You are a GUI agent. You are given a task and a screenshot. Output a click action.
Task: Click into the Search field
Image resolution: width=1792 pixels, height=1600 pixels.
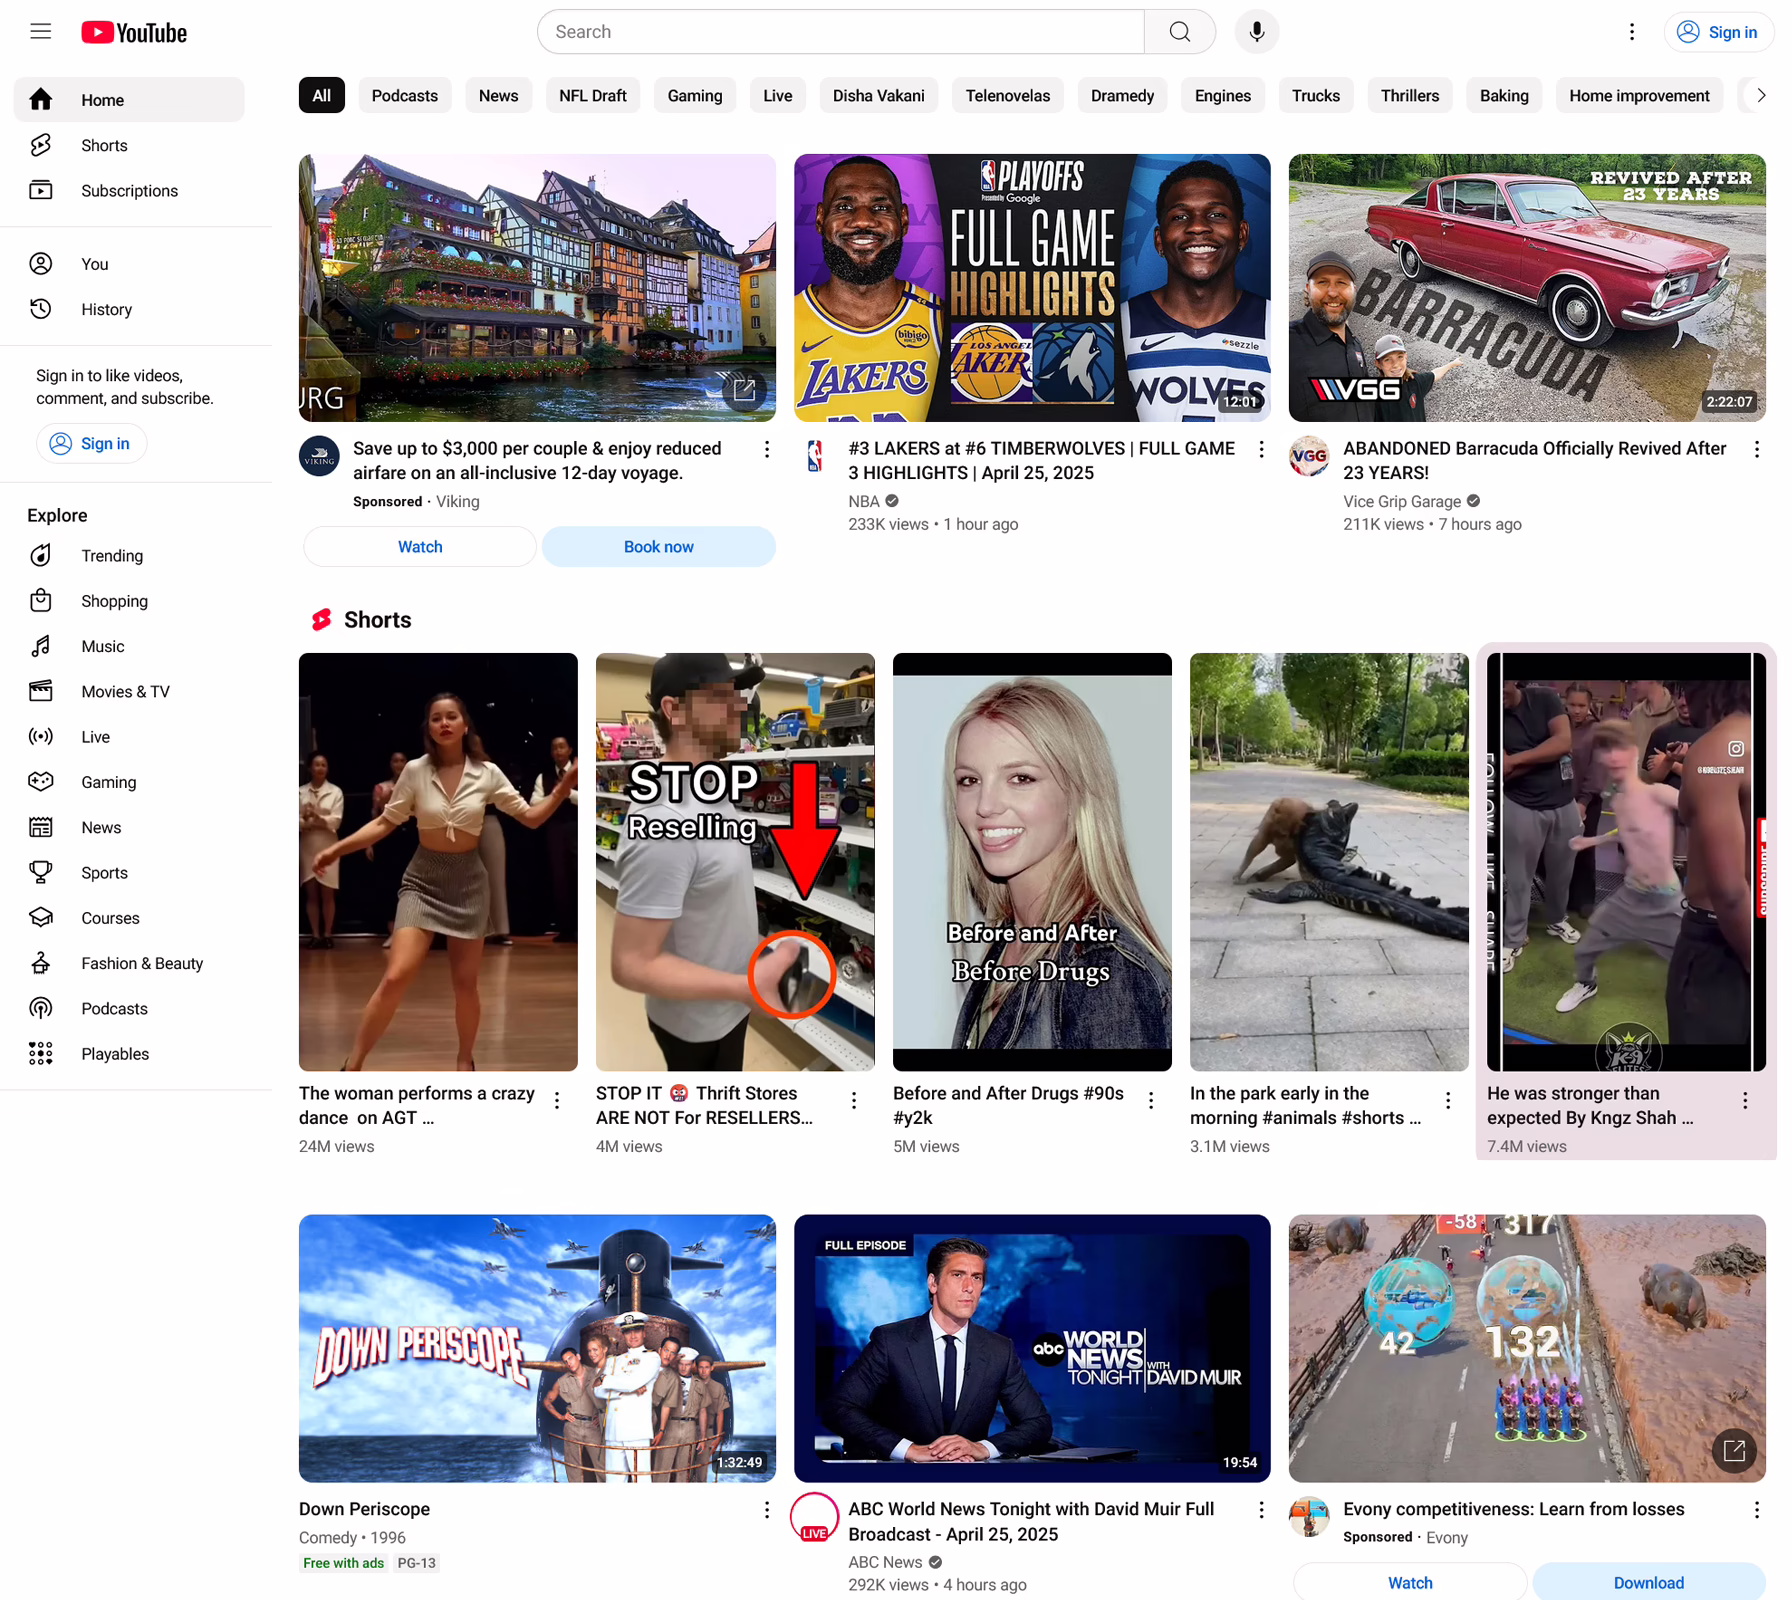[841, 32]
